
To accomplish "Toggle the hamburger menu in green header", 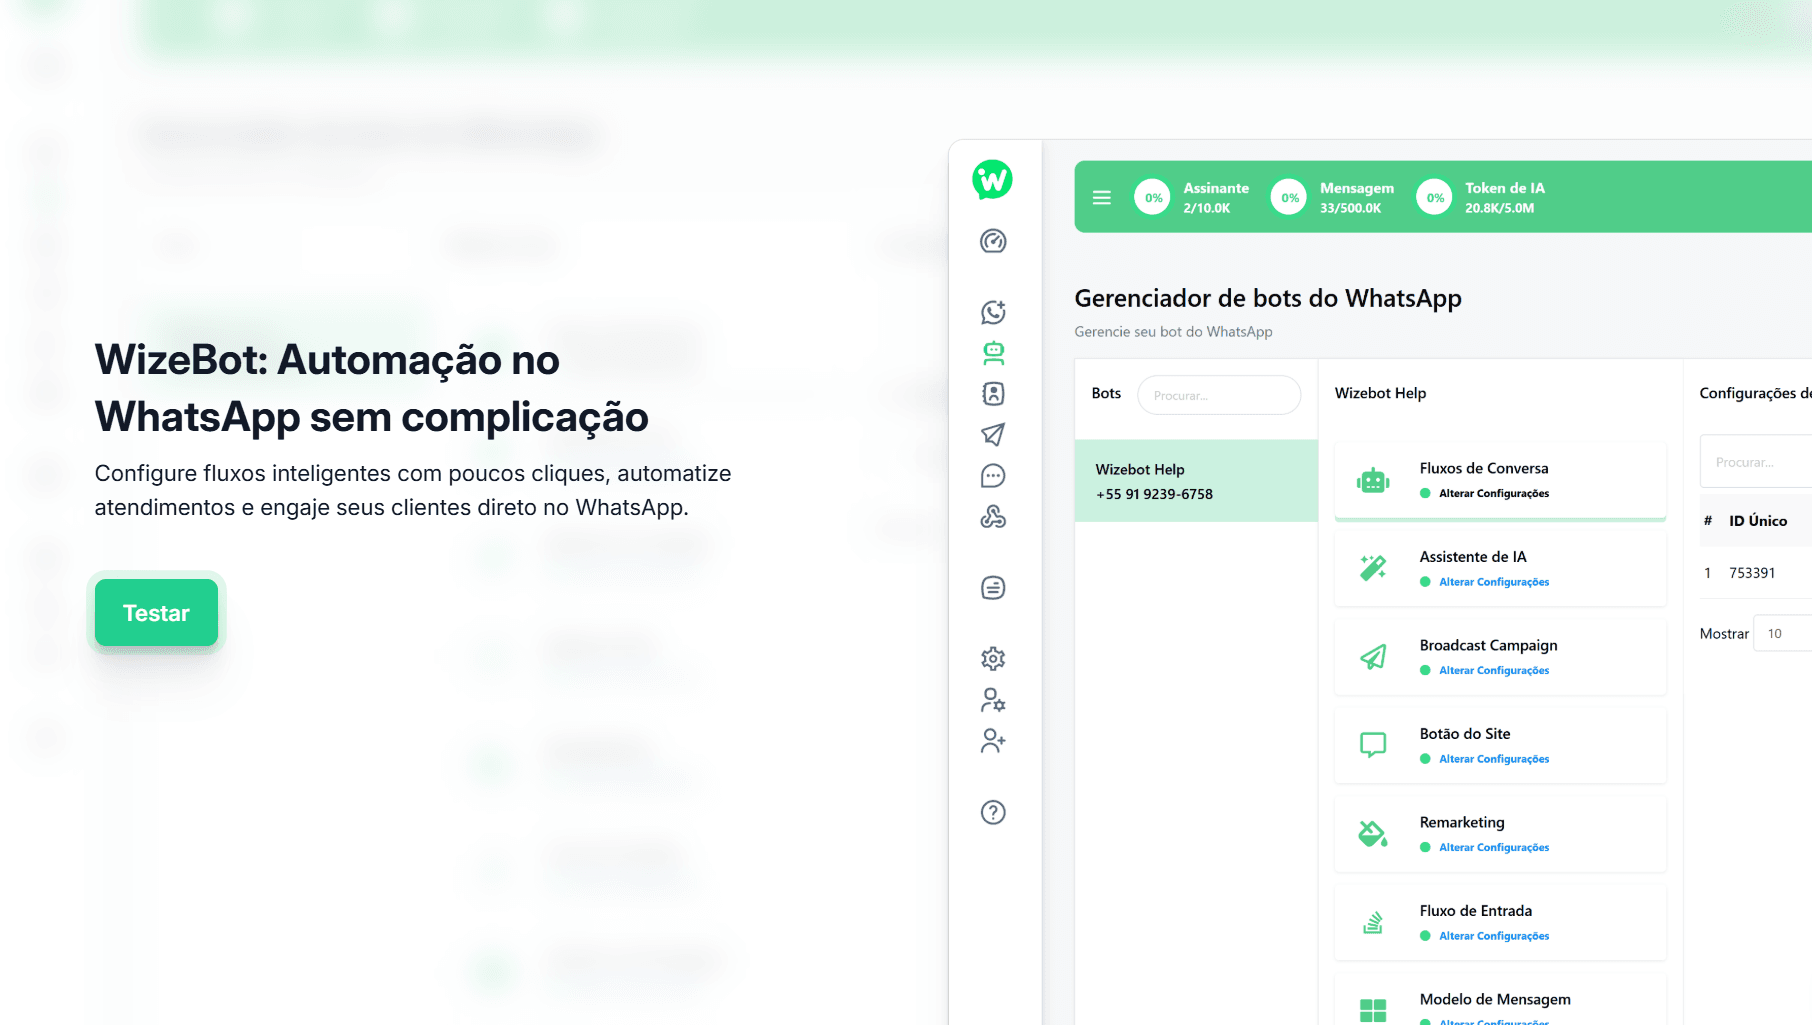I will click(1102, 198).
